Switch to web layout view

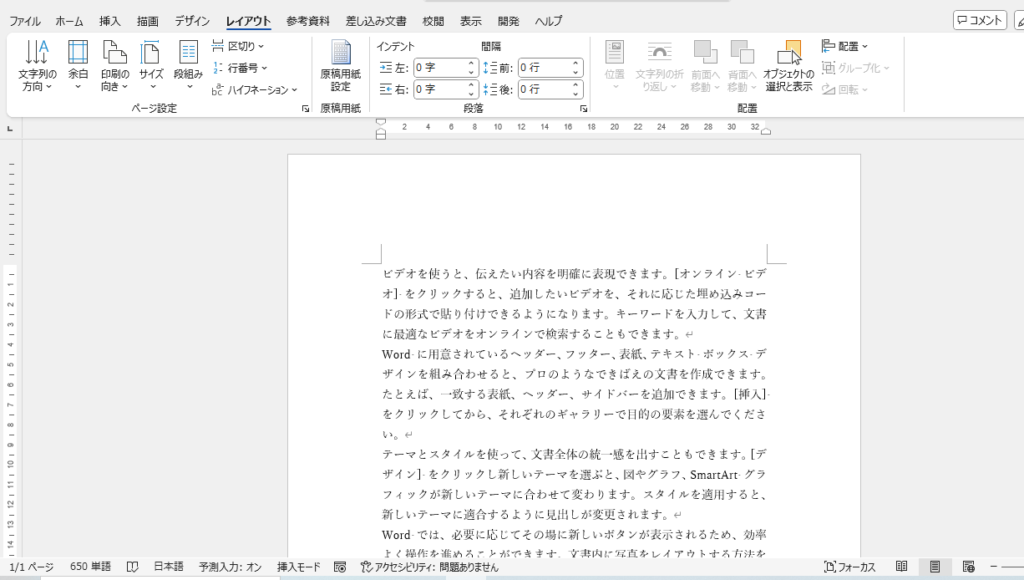[x=969, y=567]
